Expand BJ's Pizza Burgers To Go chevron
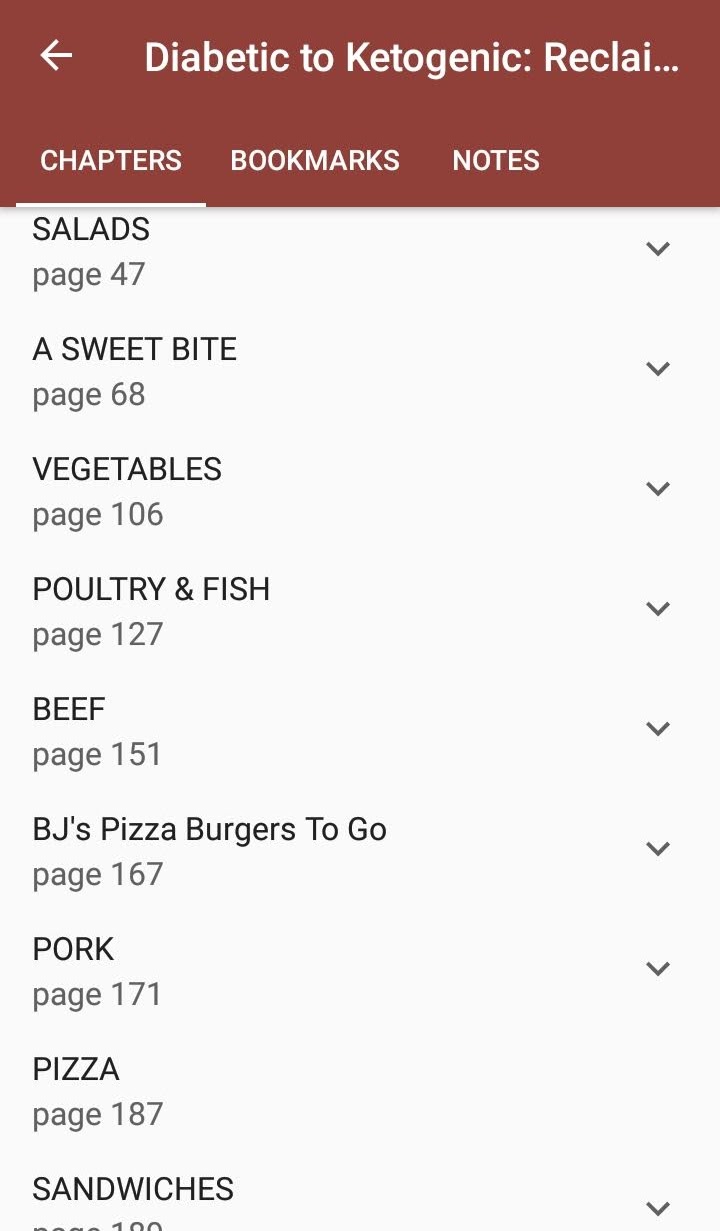 pyautogui.click(x=657, y=849)
